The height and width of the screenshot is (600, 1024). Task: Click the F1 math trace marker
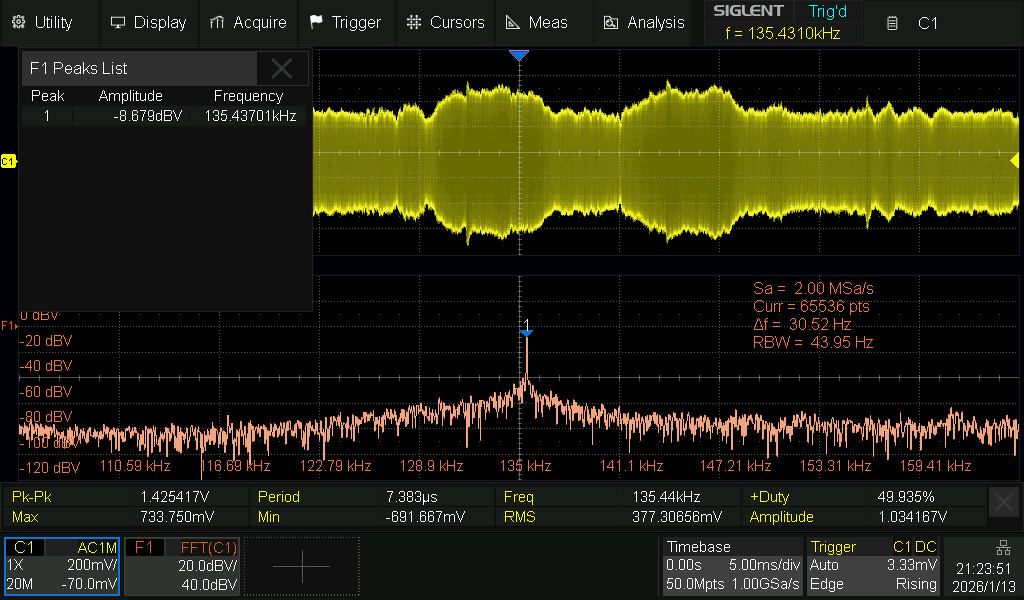coord(8,325)
